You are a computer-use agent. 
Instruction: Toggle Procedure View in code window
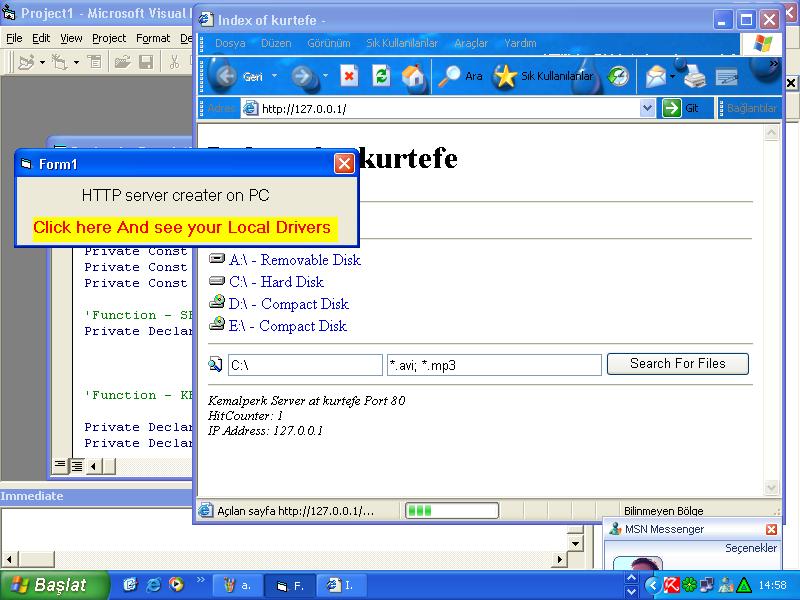tap(60, 466)
